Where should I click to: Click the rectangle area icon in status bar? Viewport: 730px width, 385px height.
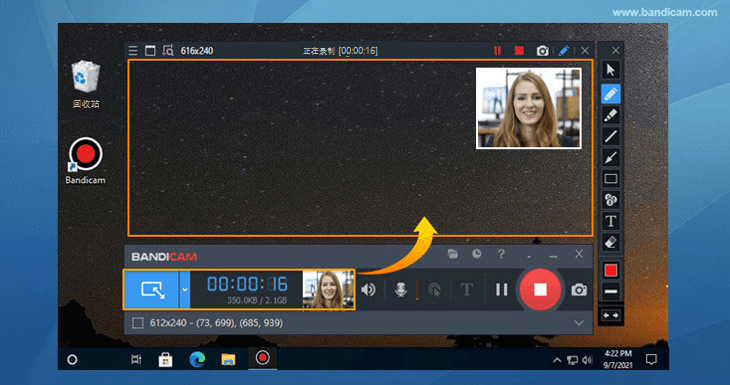pos(137,323)
